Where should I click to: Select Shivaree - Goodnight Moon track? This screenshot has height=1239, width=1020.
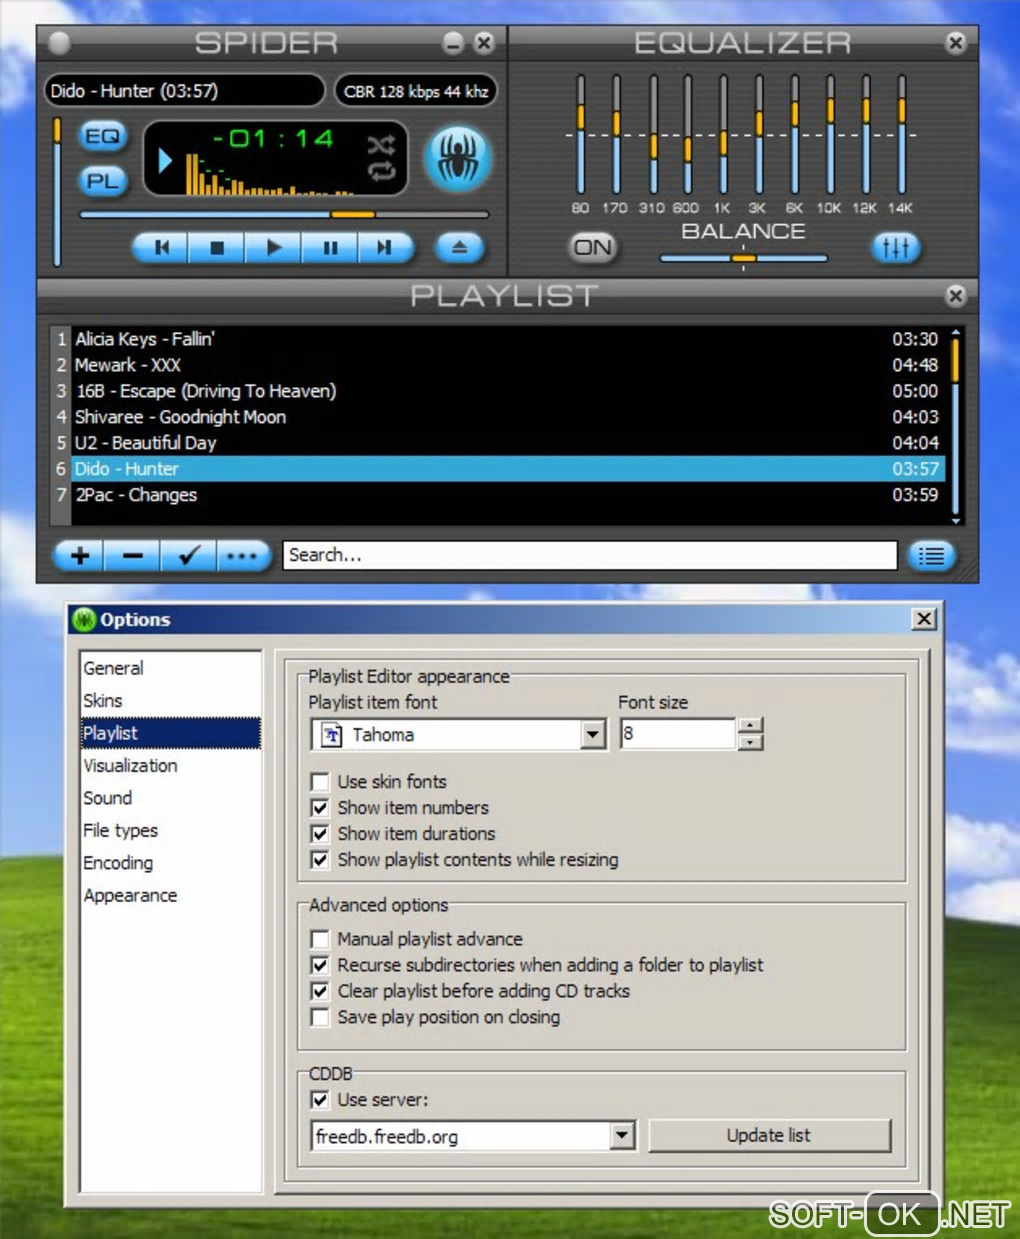tap(497, 417)
